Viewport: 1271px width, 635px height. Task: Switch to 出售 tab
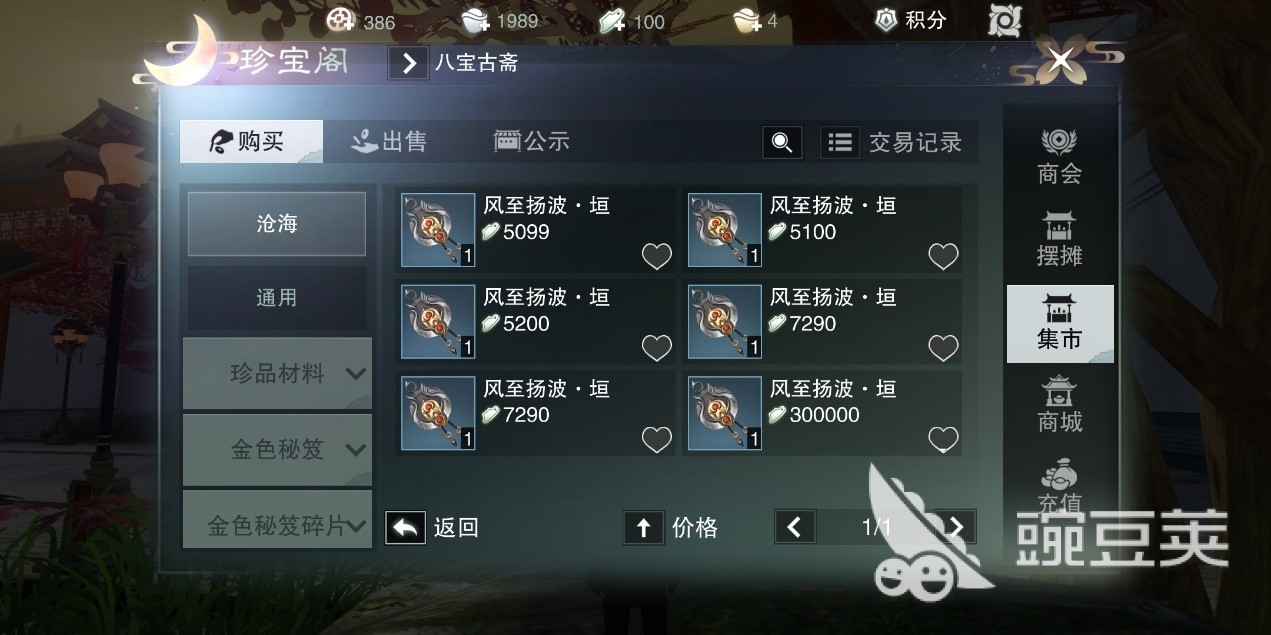pyautogui.click(x=389, y=142)
